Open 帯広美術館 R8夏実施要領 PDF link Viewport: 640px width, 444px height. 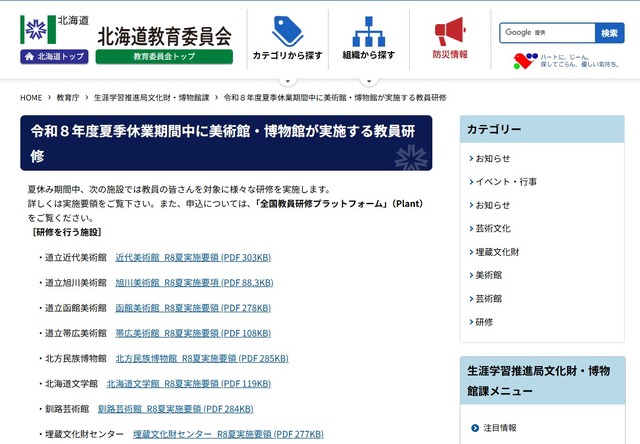point(193,333)
